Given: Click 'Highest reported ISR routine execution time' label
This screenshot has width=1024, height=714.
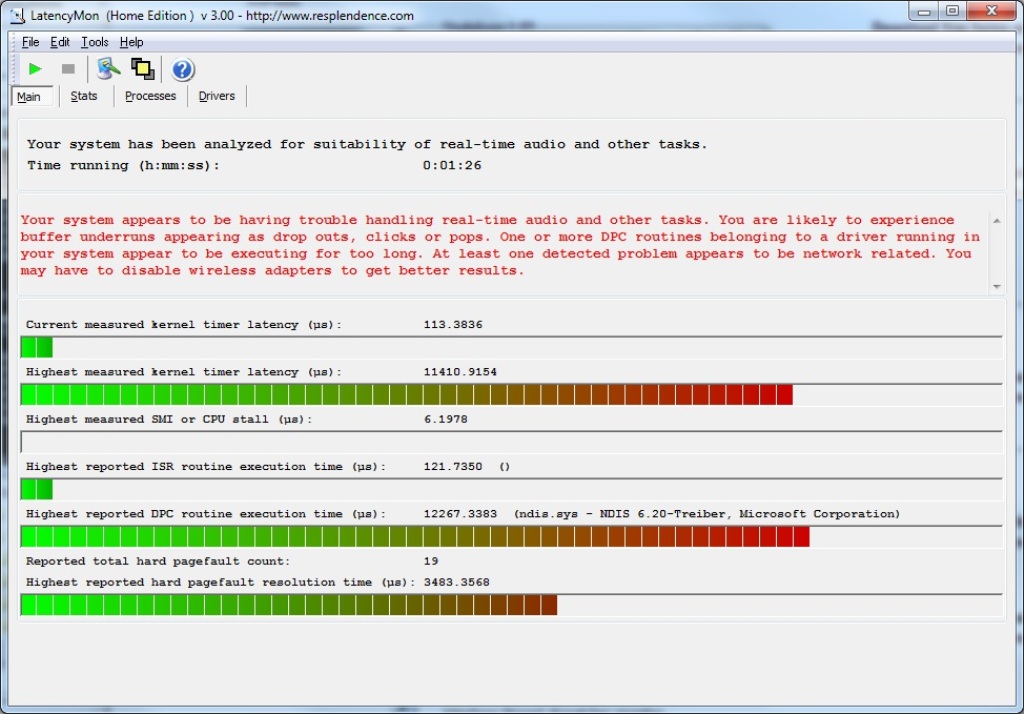Looking at the screenshot, I should click(206, 466).
